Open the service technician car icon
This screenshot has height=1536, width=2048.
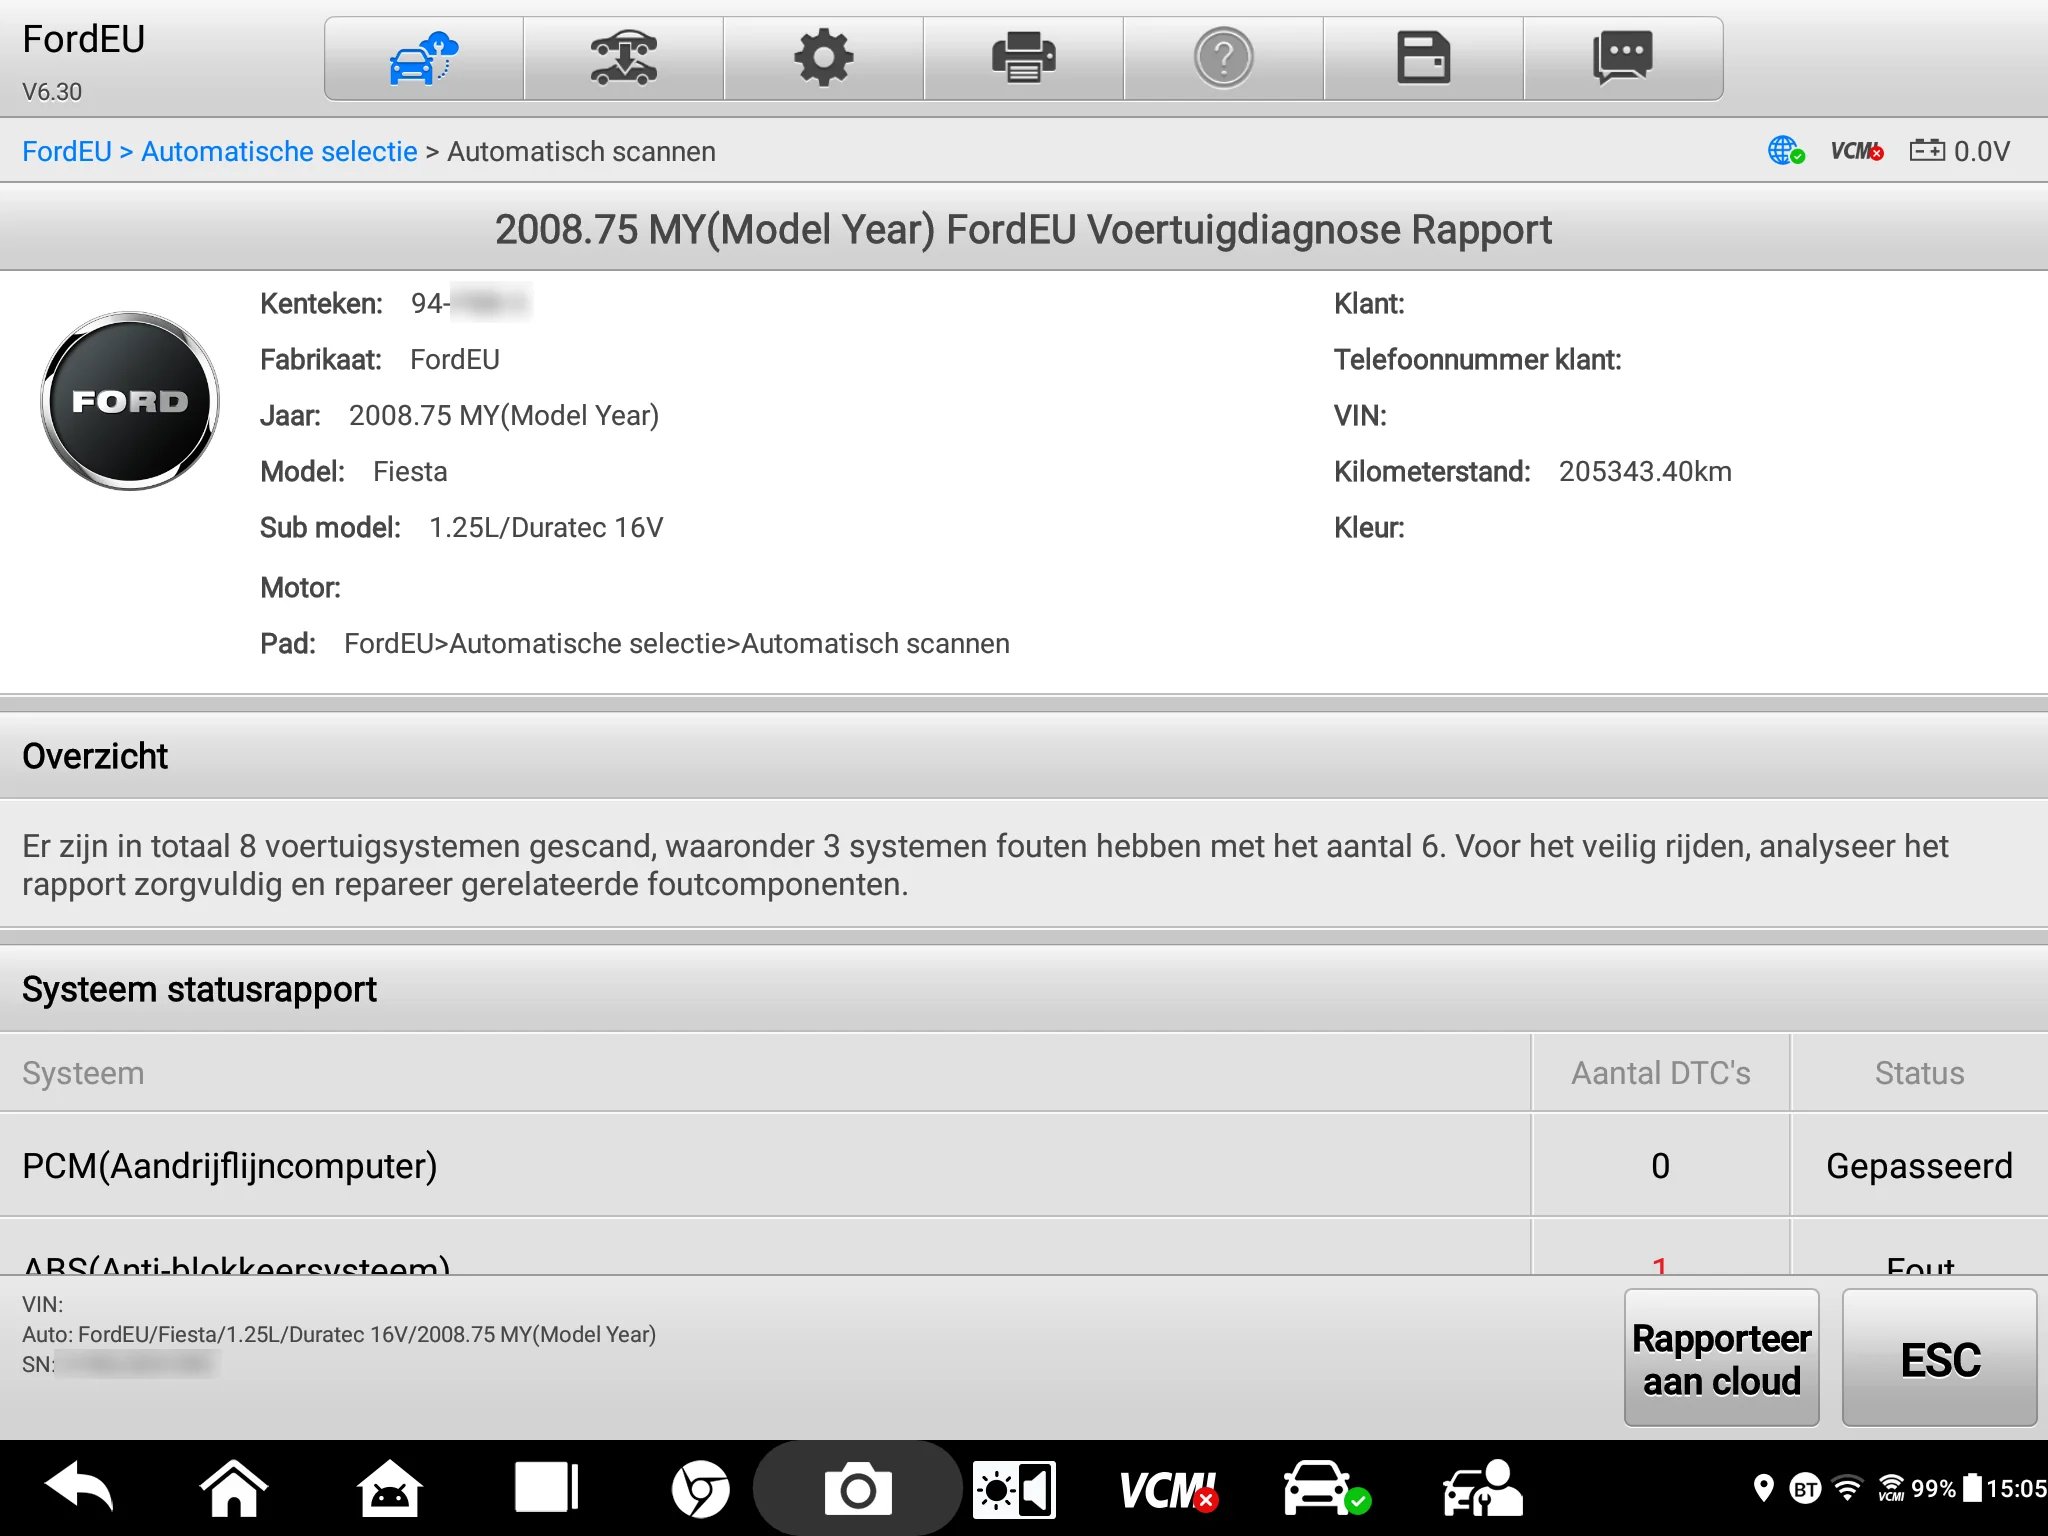pos(1482,1489)
